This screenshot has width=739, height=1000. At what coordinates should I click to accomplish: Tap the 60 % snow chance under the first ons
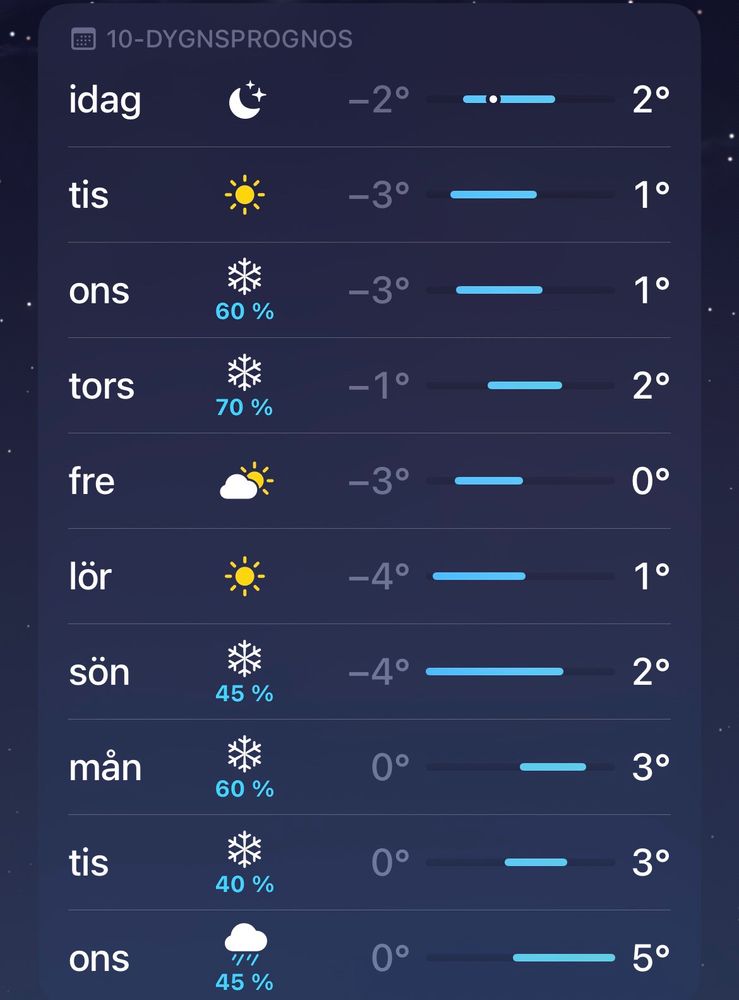coord(244,311)
